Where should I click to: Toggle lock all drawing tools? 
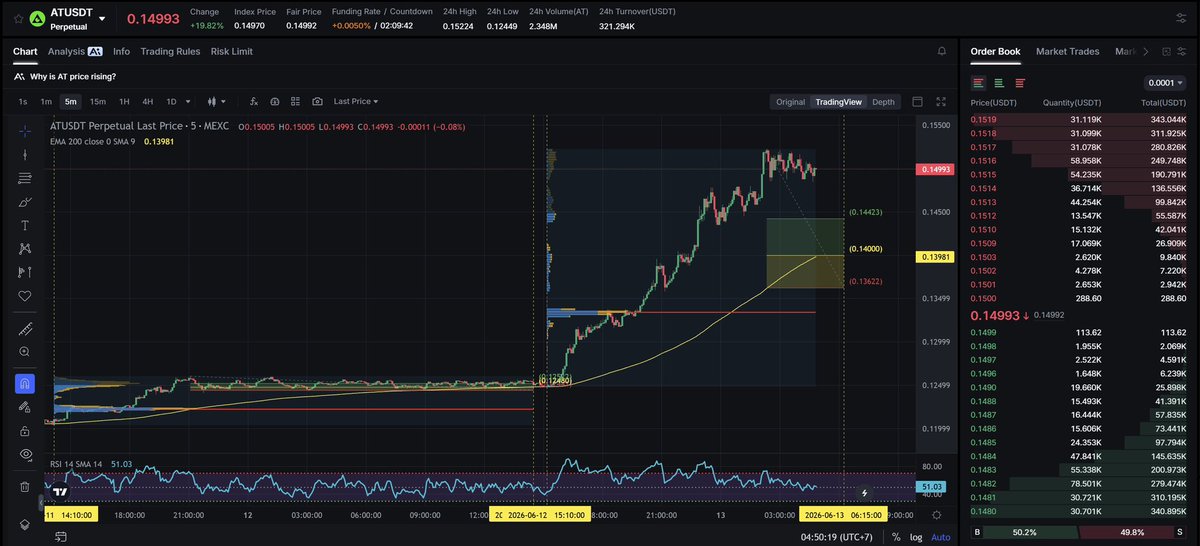pyautogui.click(x=25, y=431)
